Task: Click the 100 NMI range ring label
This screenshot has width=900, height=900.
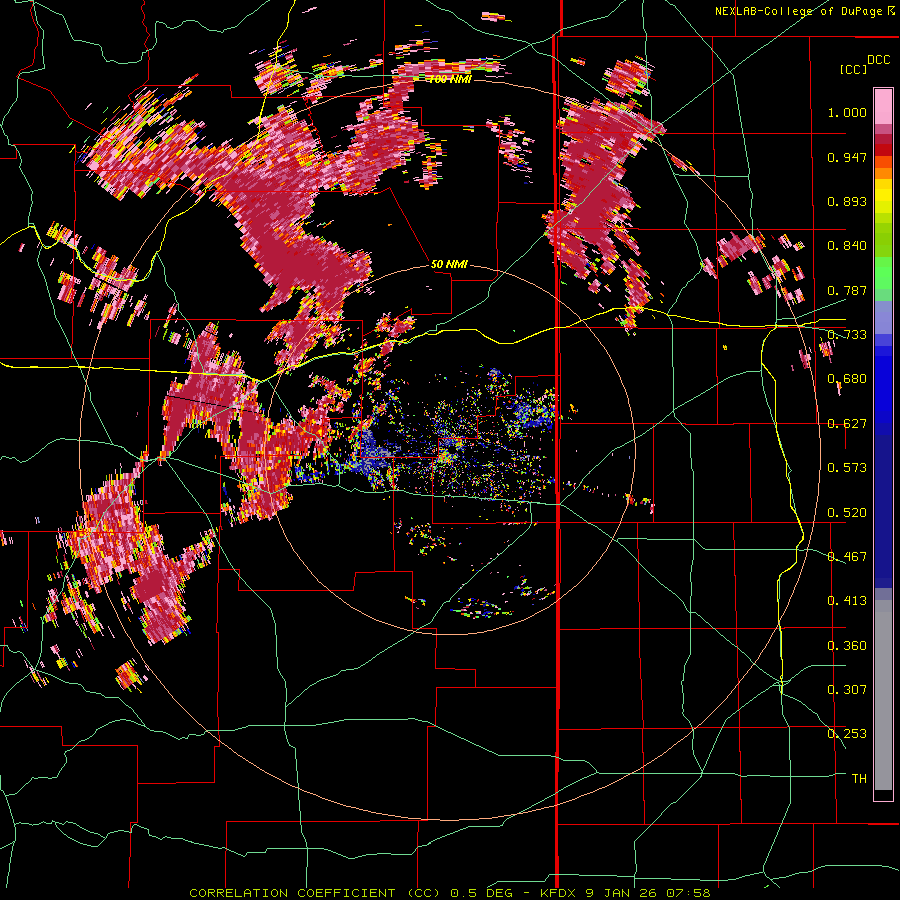Action: 451,79
